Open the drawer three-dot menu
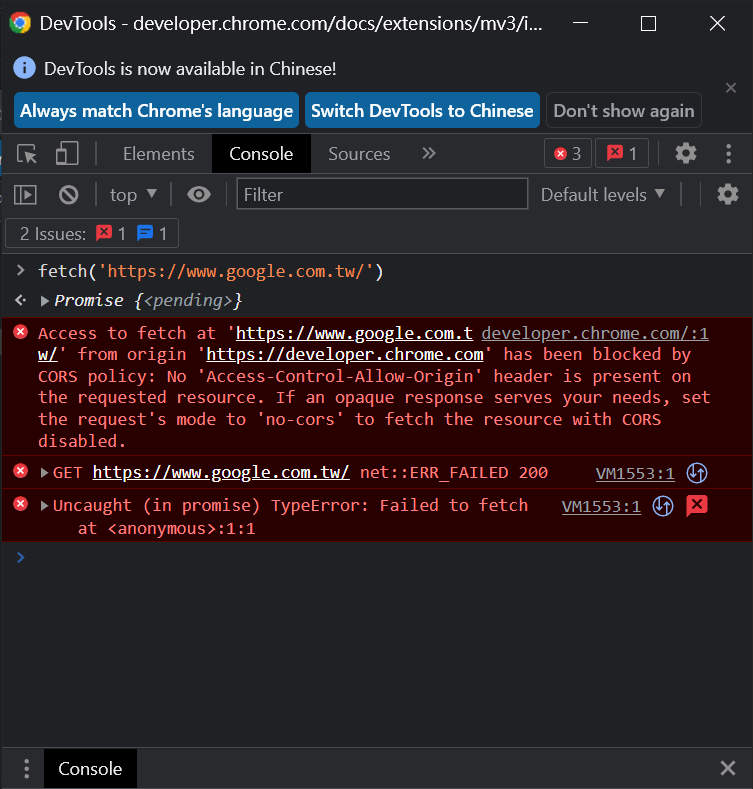Screen dimensions: 753x789 (26, 768)
